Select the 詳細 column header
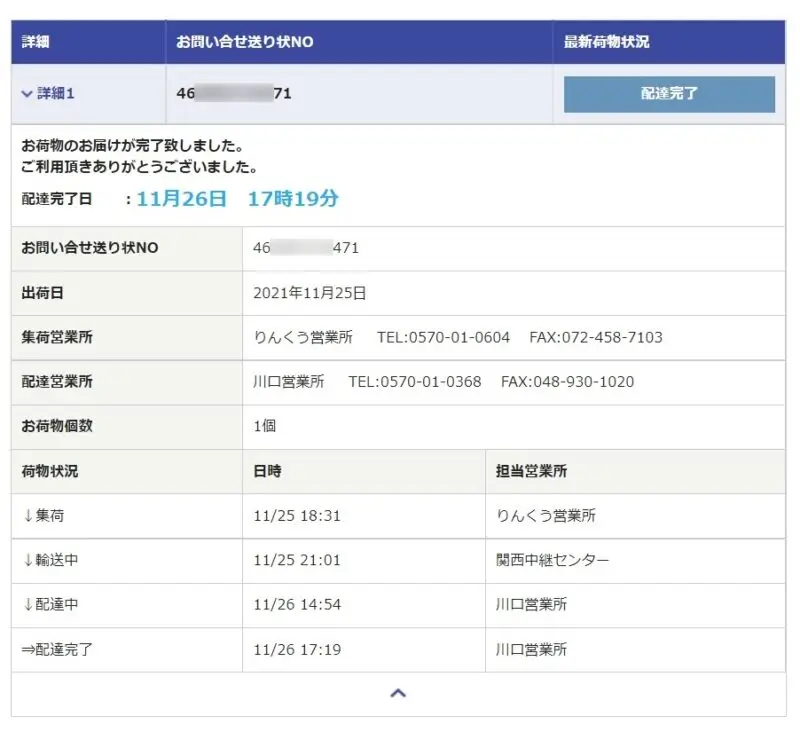Screen dimensions: 800x732 (36, 42)
